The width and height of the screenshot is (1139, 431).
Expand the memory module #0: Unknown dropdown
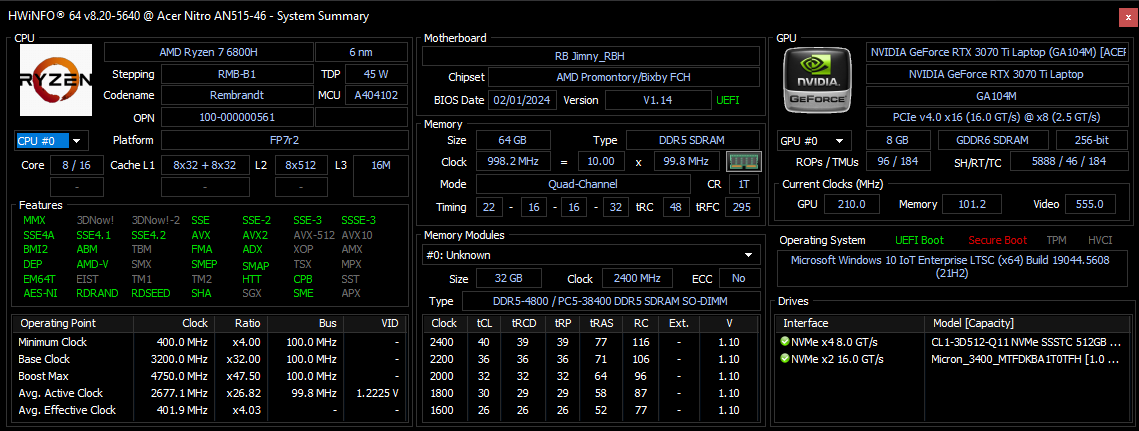(x=591, y=255)
